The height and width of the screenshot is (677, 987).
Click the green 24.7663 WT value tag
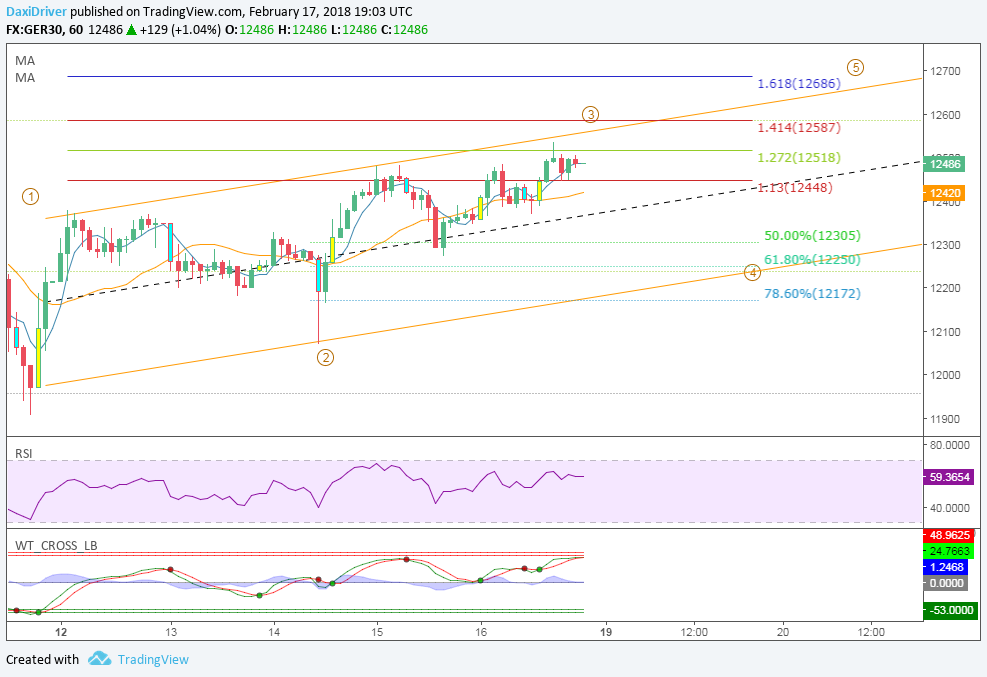(x=948, y=551)
